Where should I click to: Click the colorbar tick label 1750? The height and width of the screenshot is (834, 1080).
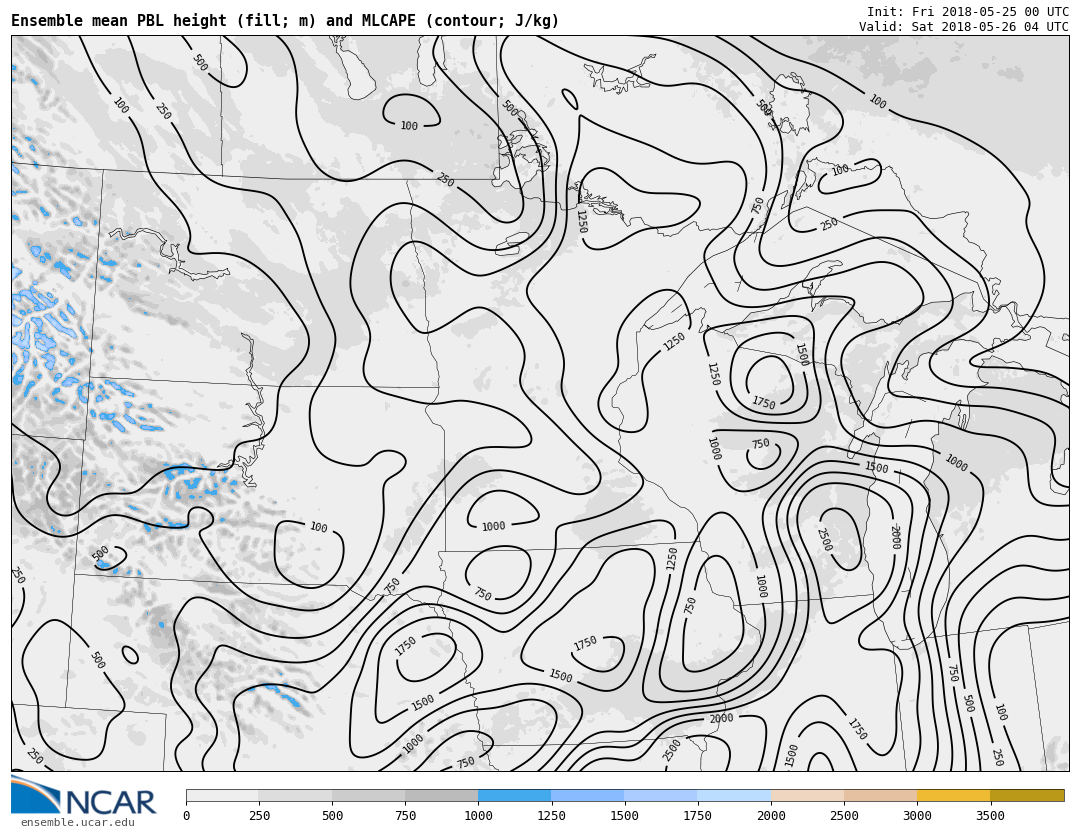[x=697, y=816]
